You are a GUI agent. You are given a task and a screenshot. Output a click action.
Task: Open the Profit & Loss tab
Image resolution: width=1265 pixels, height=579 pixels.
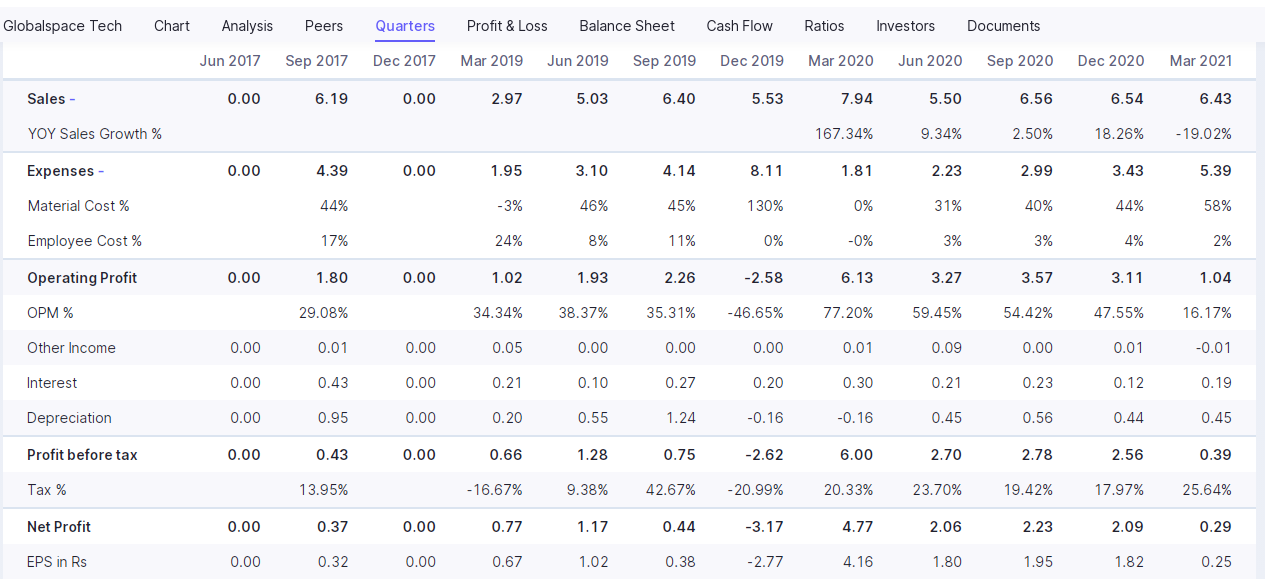coord(507,26)
